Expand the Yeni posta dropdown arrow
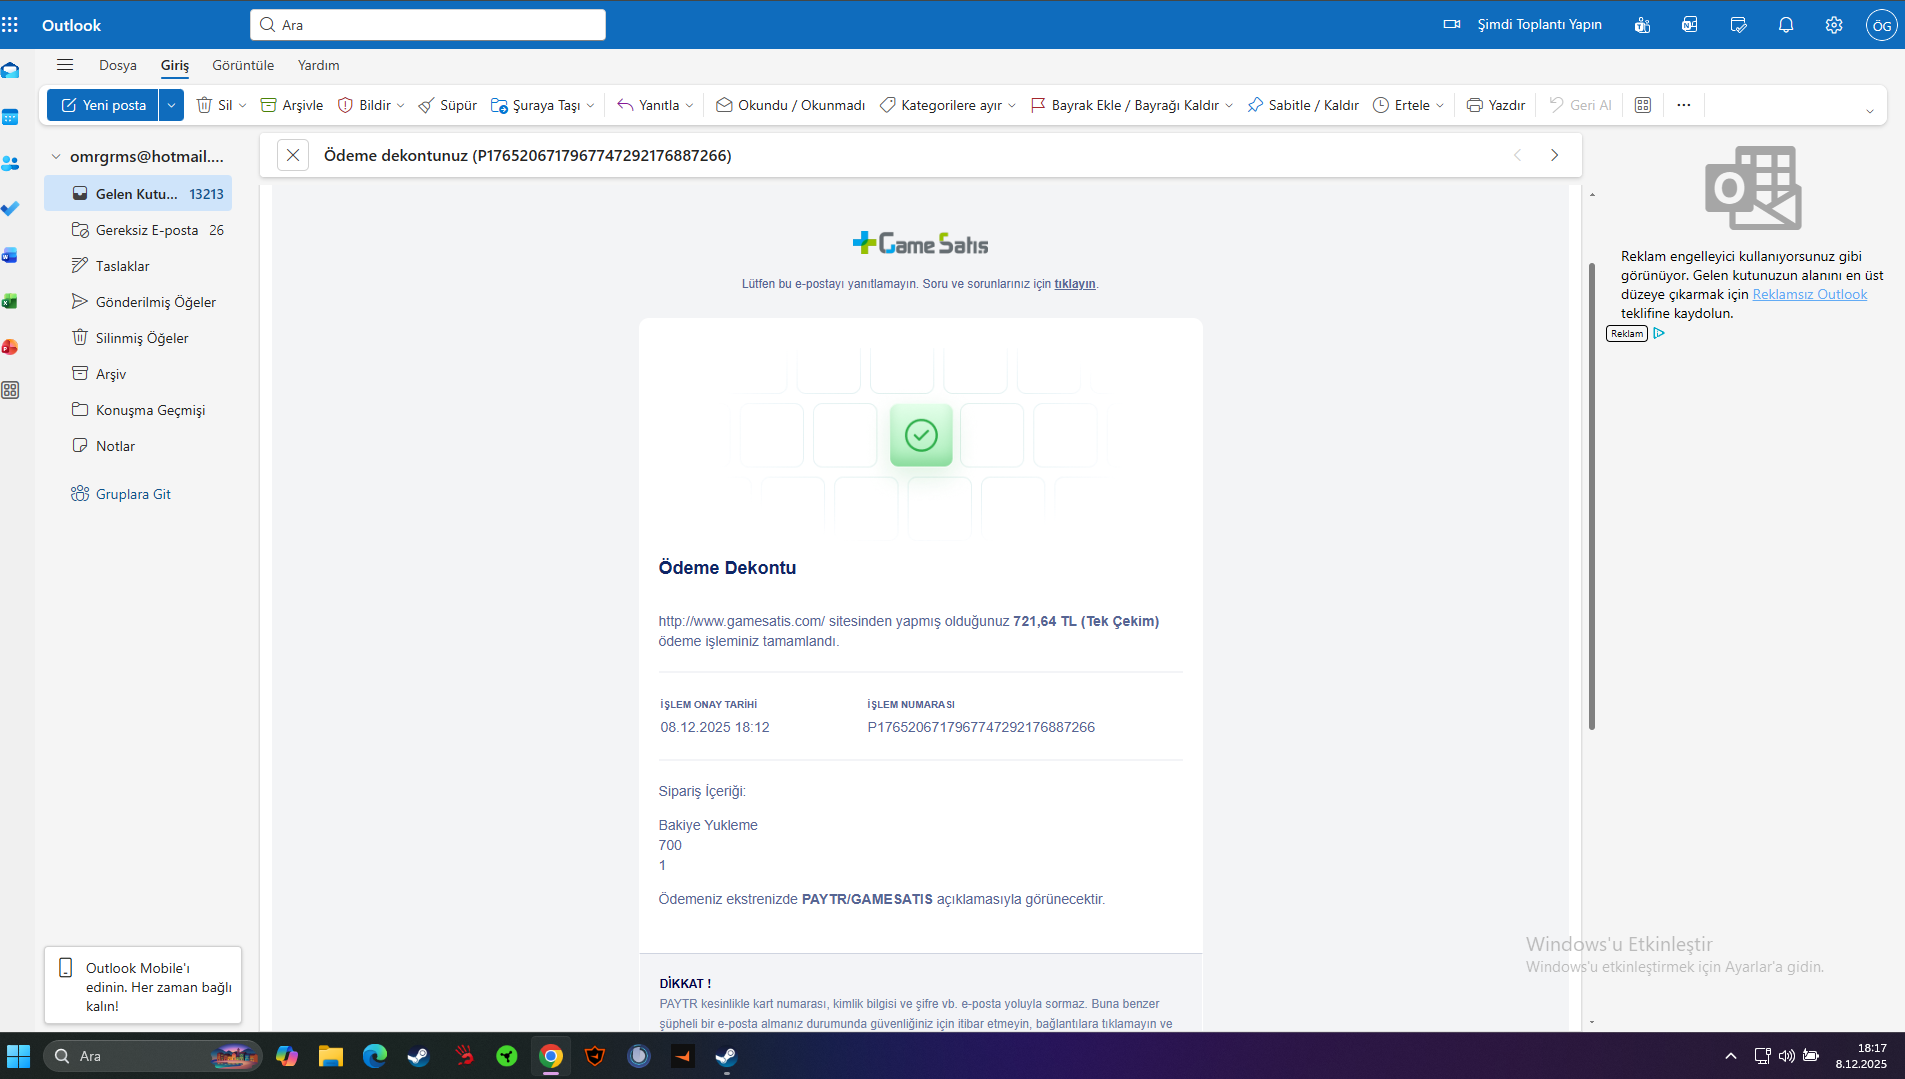Image resolution: width=1905 pixels, height=1079 pixels. [x=171, y=105]
